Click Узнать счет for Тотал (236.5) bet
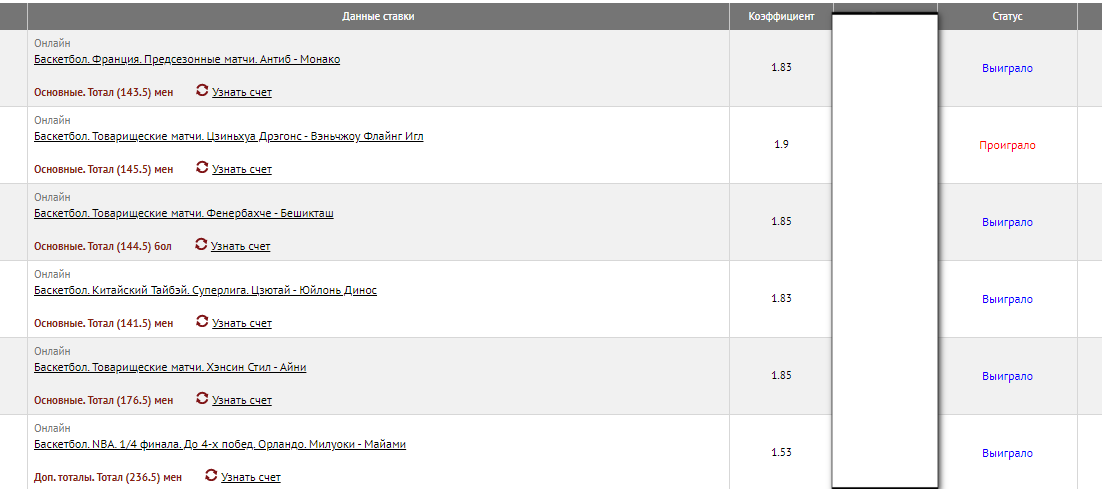 [251, 478]
